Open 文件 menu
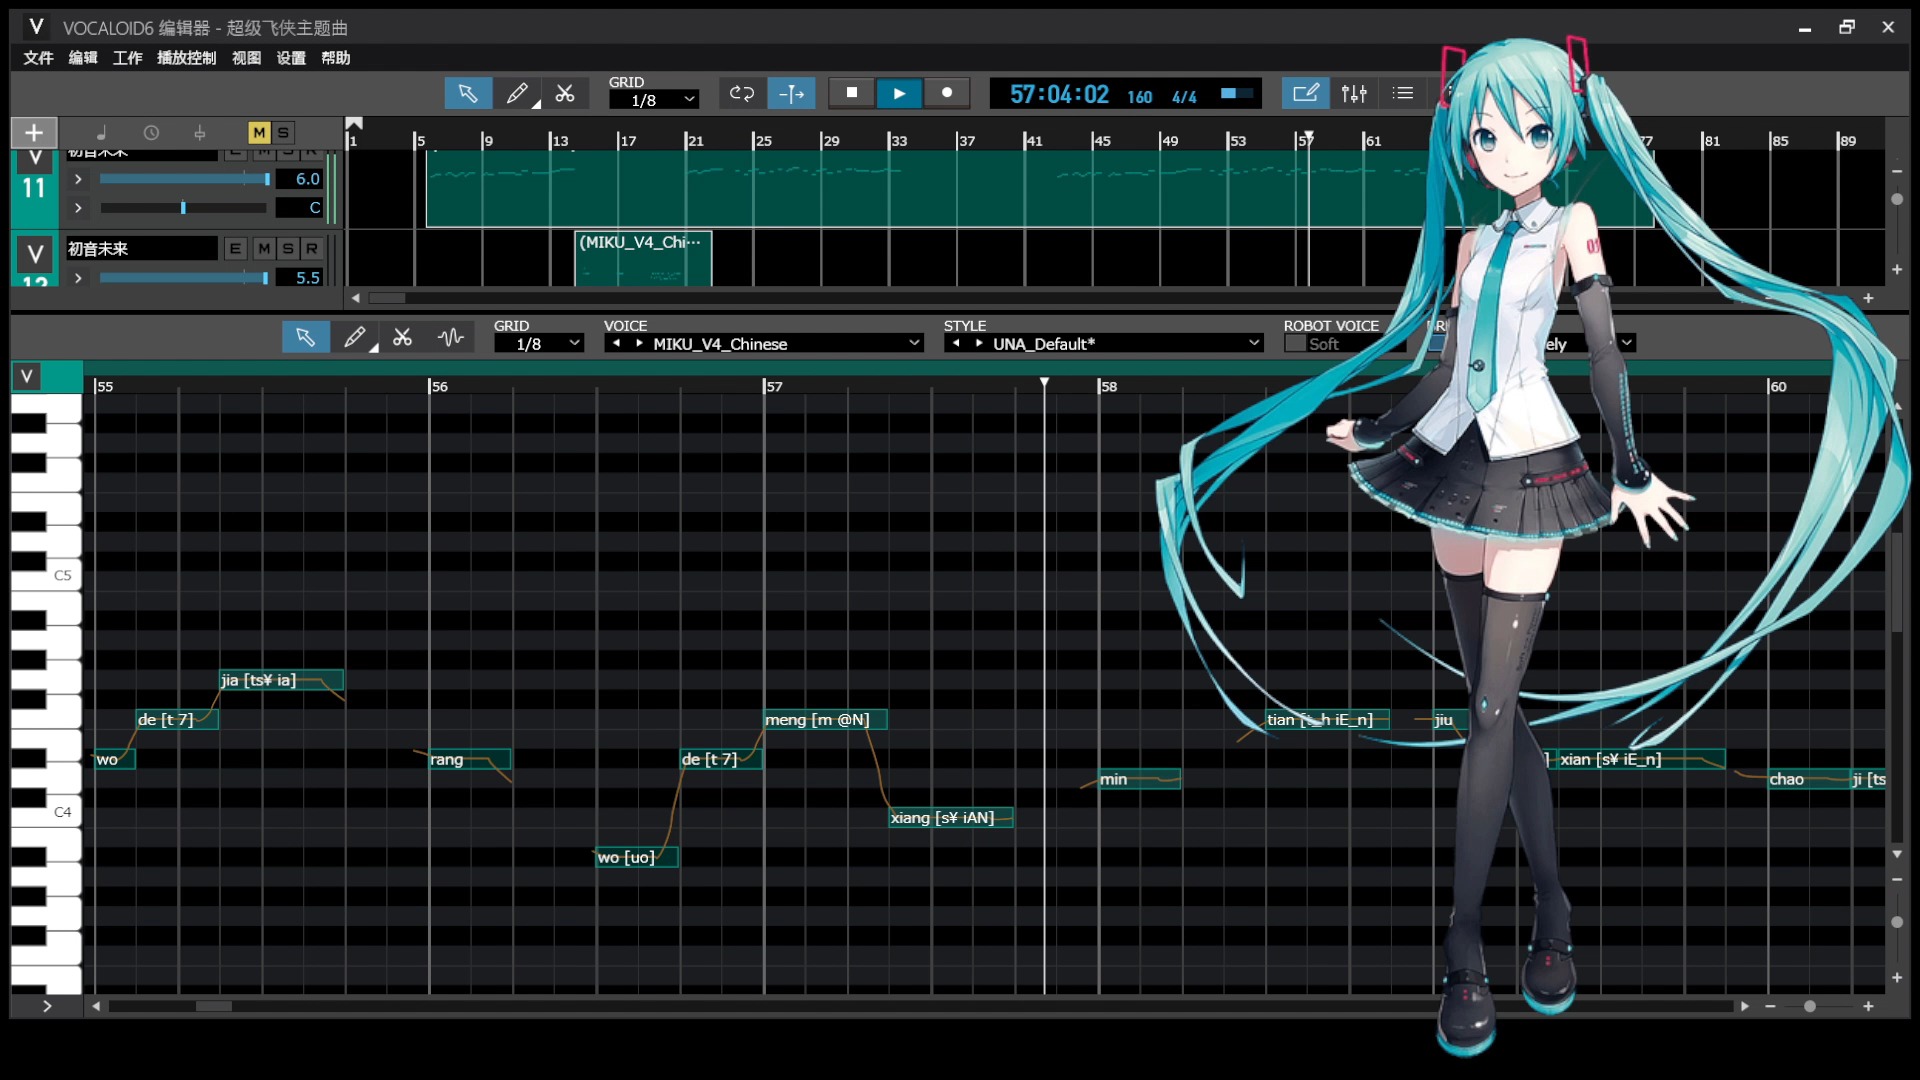 [x=38, y=58]
